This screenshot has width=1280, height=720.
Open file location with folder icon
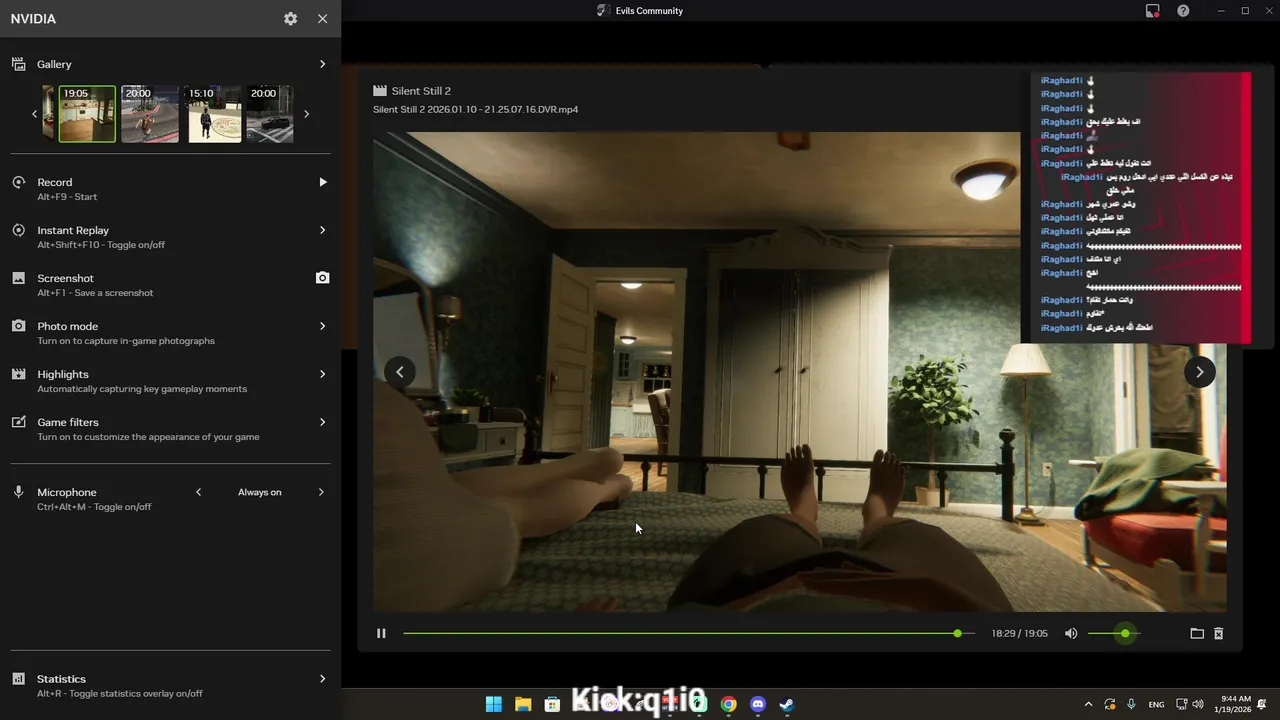[x=1197, y=633]
